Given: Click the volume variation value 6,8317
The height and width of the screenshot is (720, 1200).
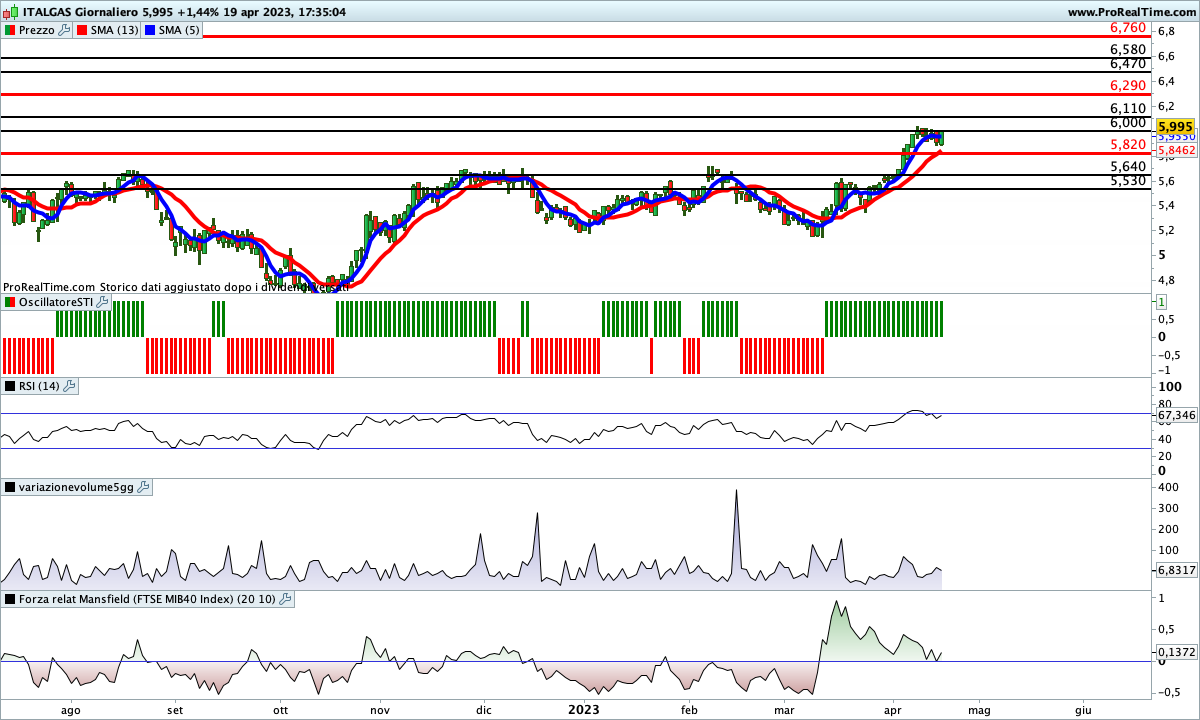Looking at the screenshot, I should pos(1176,569).
